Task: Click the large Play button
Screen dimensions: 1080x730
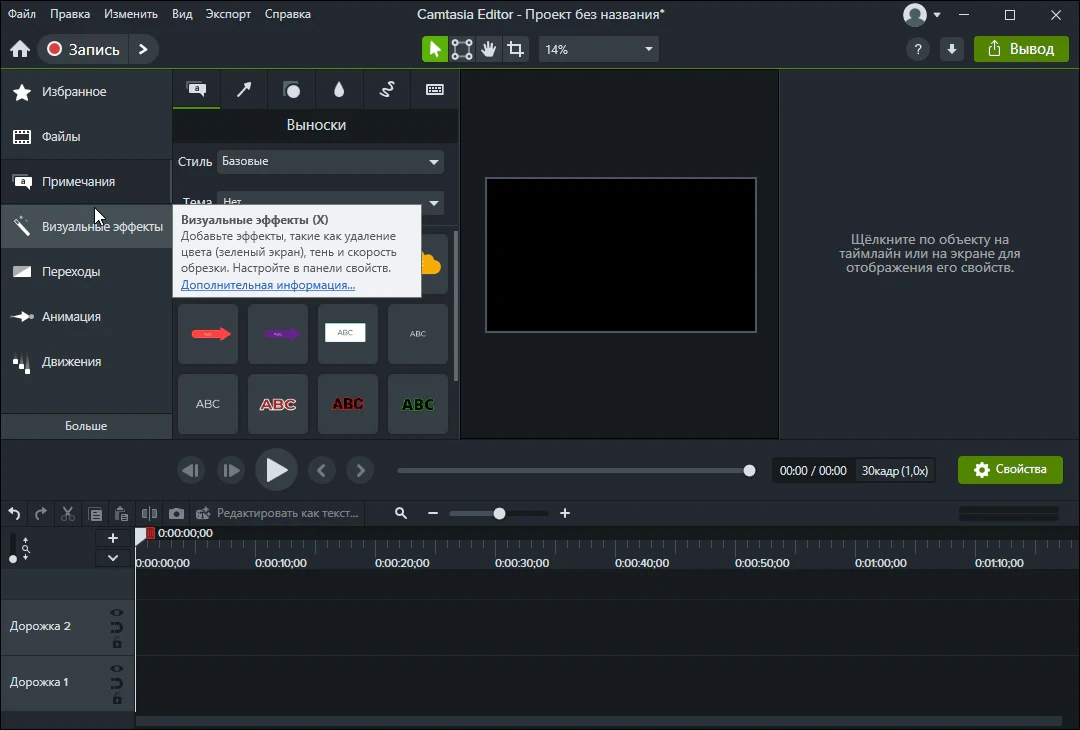Action: (276, 470)
